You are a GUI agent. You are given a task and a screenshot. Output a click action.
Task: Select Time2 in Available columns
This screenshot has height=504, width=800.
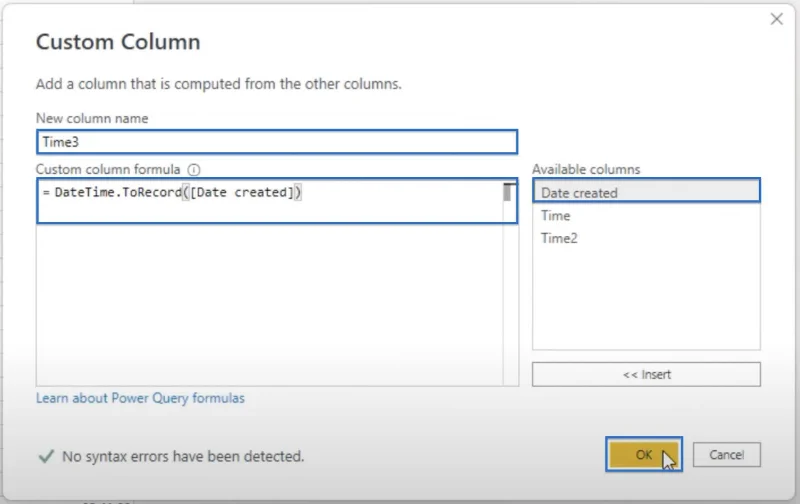point(646,238)
